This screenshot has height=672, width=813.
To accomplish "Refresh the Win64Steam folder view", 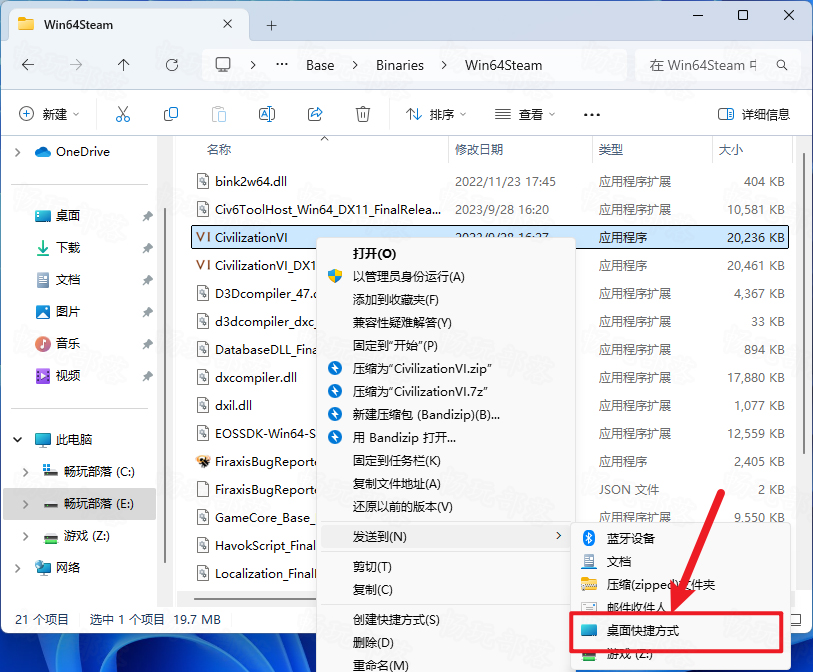I will click(x=172, y=65).
